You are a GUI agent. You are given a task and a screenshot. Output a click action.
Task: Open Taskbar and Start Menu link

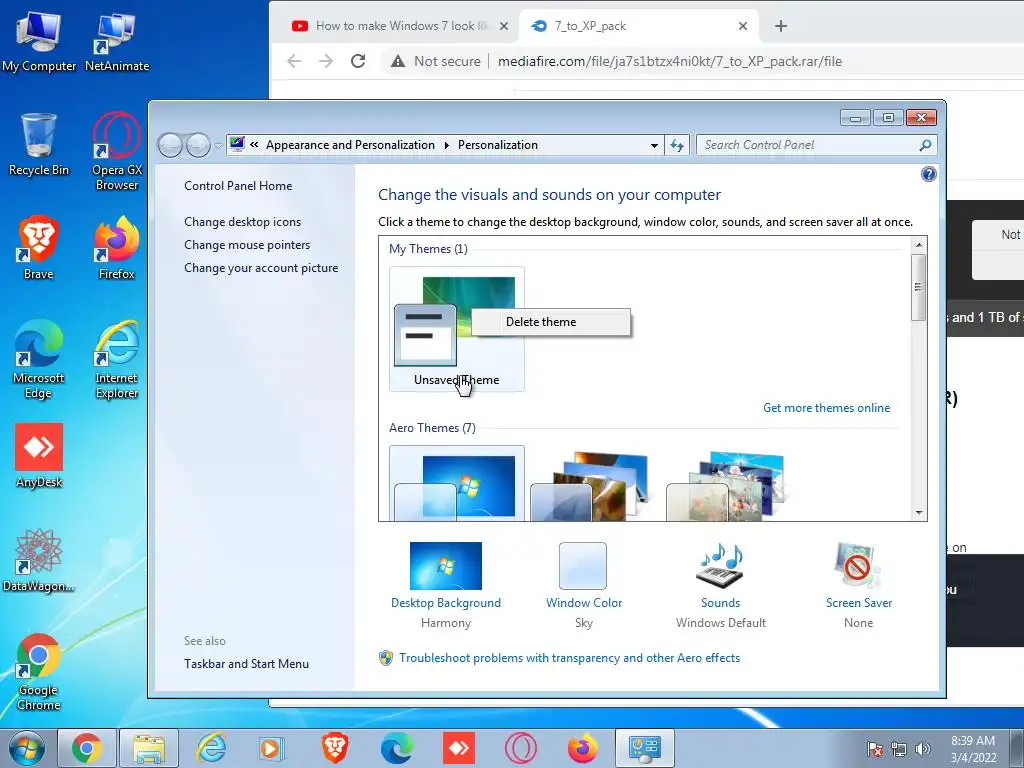pyautogui.click(x=246, y=664)
